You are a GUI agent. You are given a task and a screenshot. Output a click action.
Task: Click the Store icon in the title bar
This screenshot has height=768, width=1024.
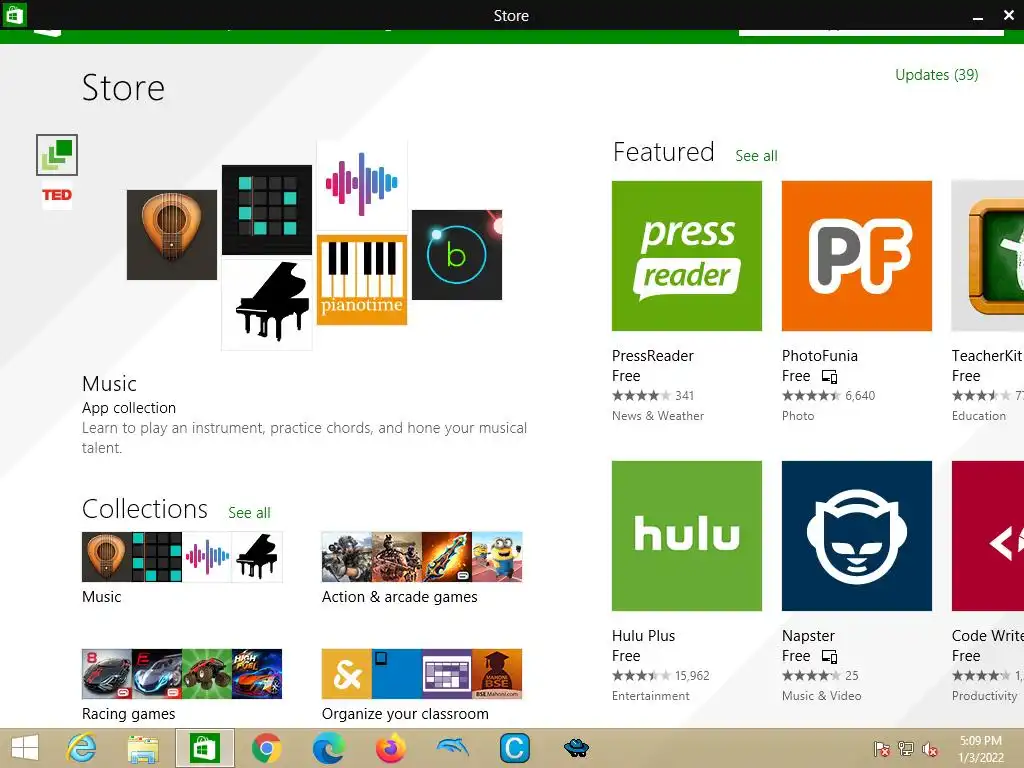pos(14,14)
